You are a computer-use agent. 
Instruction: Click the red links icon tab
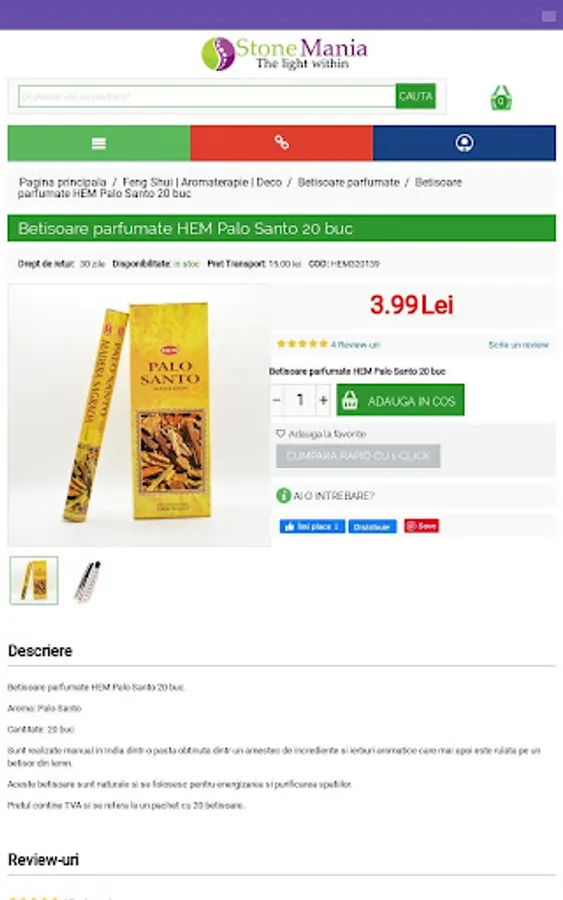(x=281, y=143)
